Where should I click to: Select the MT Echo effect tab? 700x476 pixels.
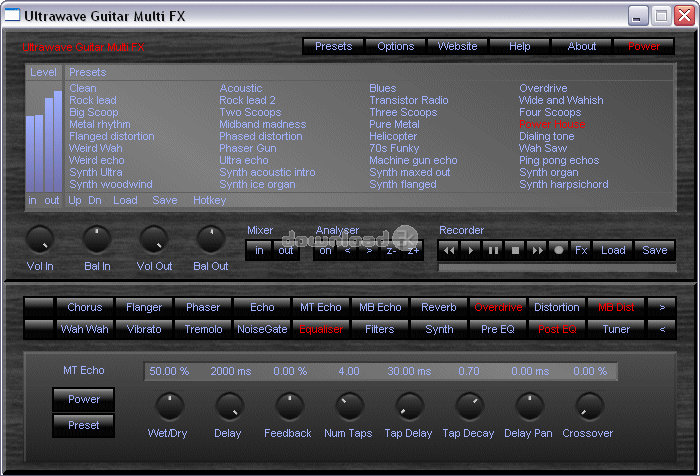[x=321, y=307]
